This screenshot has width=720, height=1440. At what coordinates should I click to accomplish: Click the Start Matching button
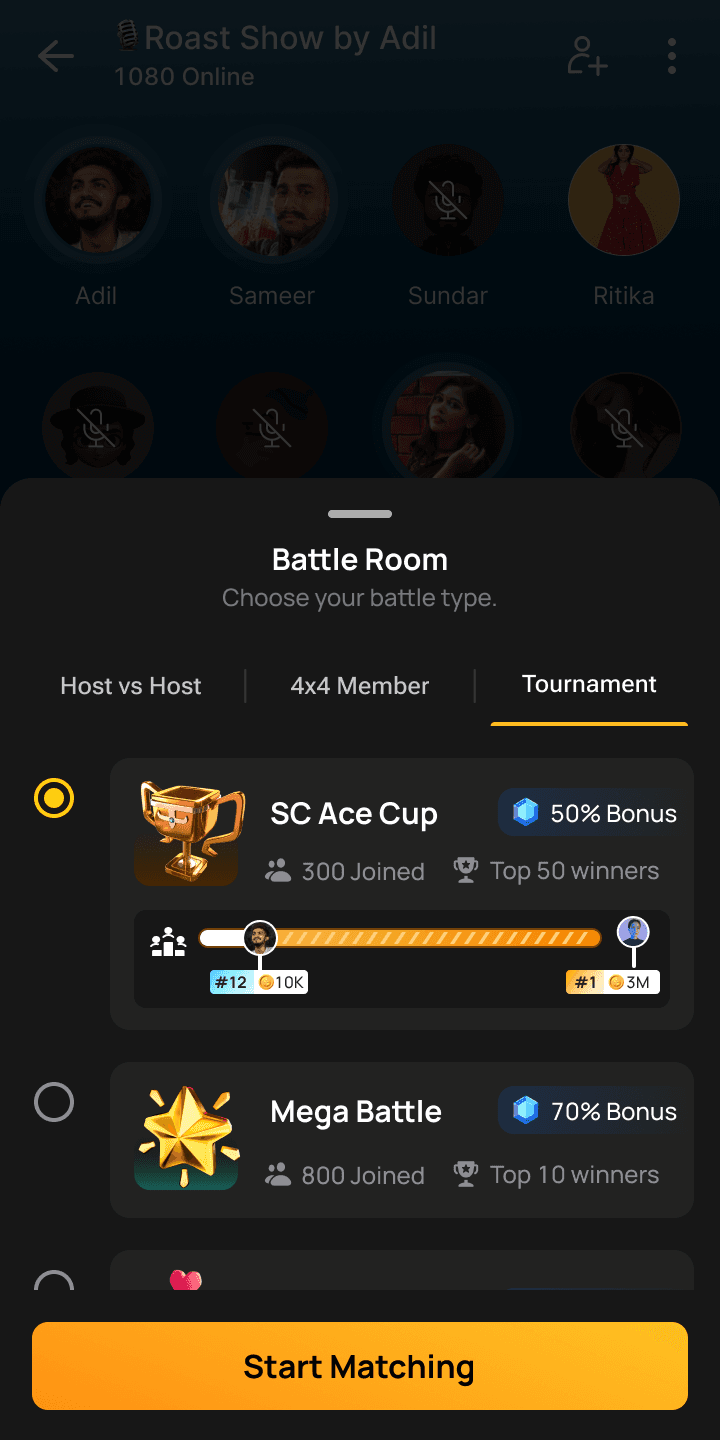point(360,1366)
